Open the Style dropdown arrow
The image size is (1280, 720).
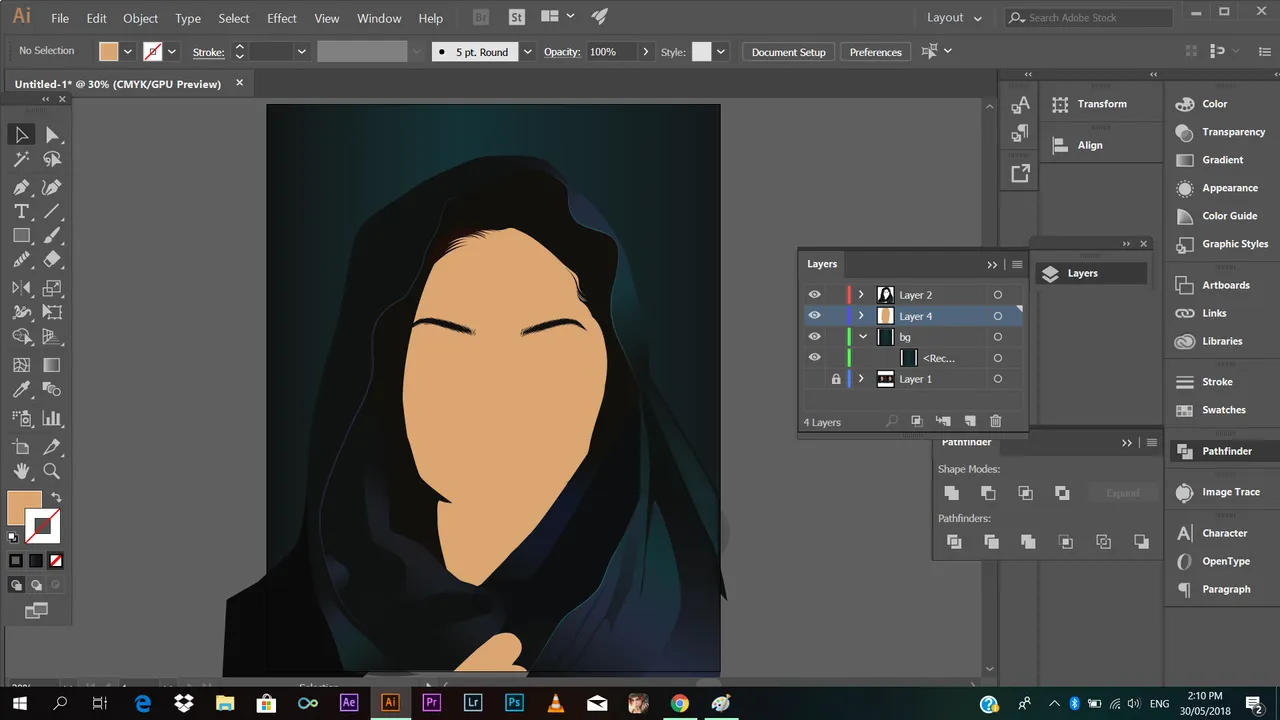tap(721, 52)
